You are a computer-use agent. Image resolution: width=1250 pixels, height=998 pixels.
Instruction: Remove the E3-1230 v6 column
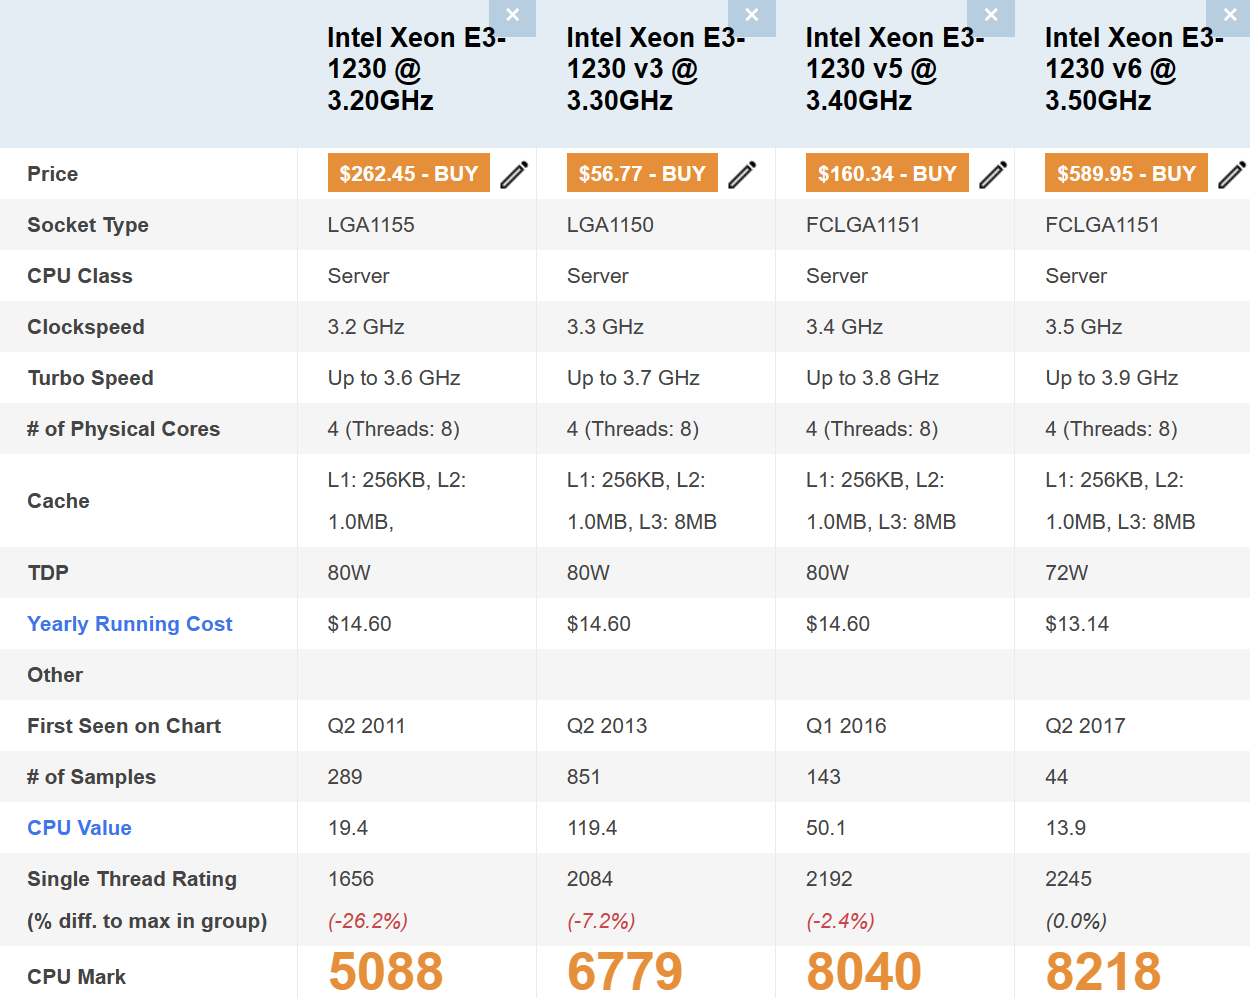pos(1229,15)
